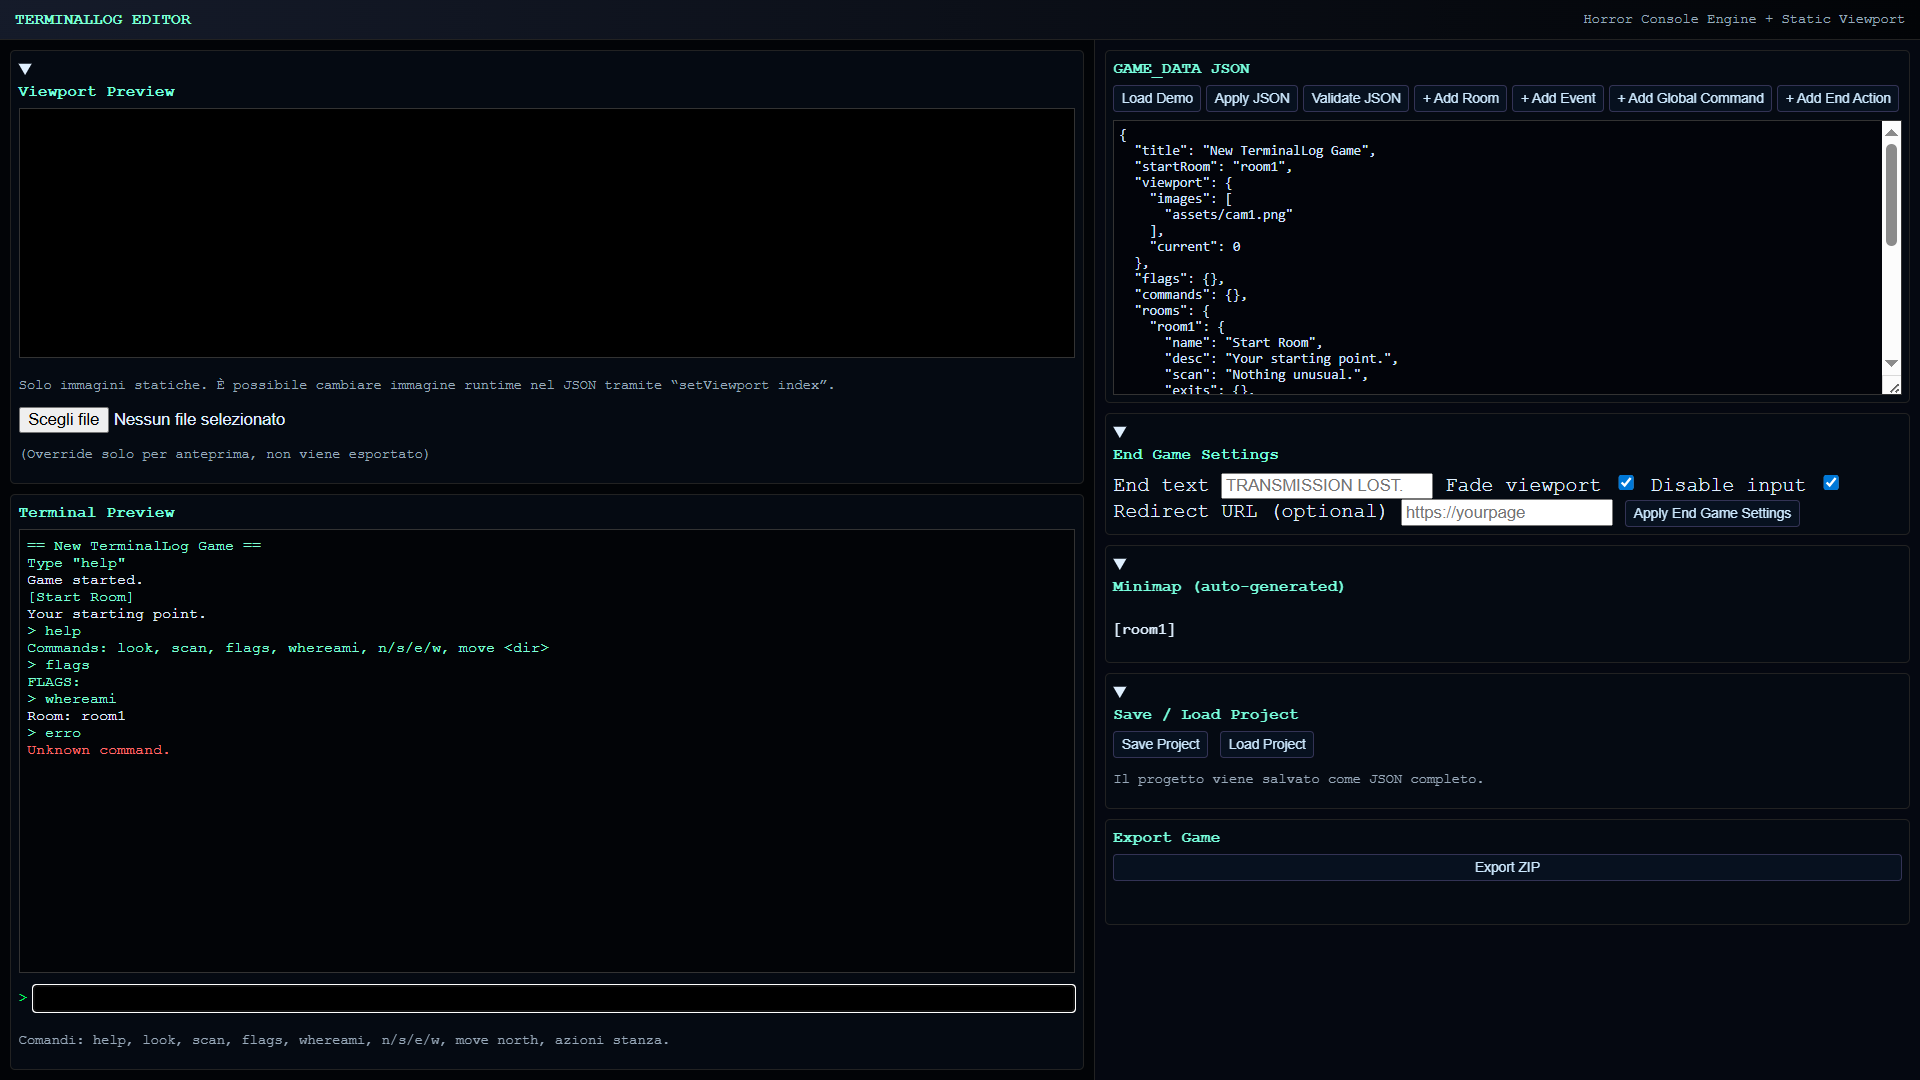
Task: Click the Load Demo button
Action: [x=1156, y=98]
